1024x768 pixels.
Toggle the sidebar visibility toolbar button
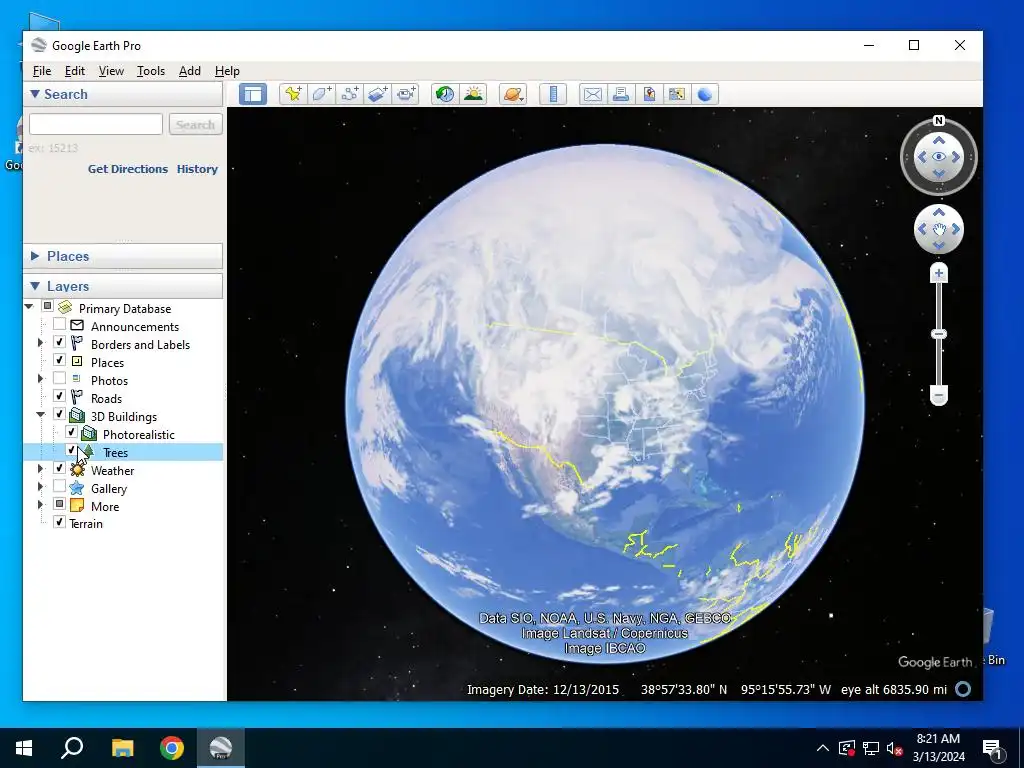click(253, 94)
